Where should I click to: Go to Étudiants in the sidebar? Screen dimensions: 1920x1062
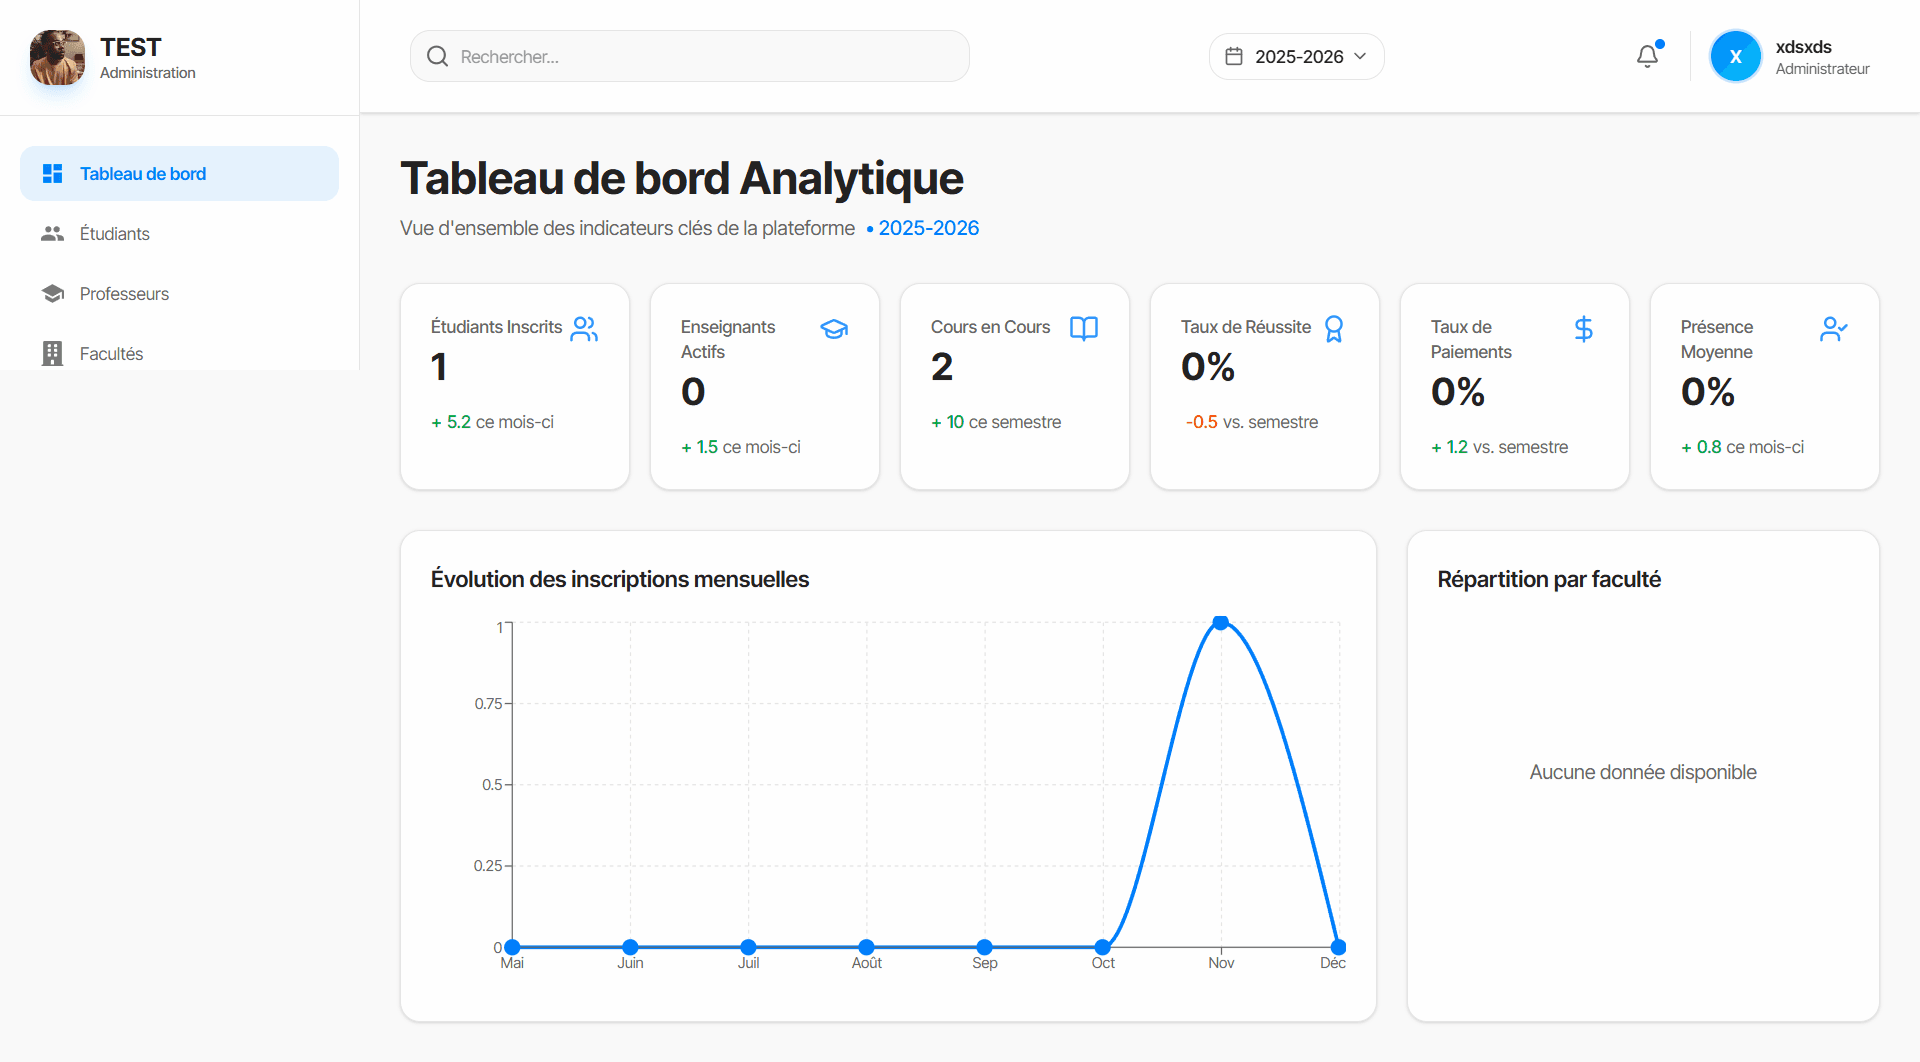coord(115,234)
